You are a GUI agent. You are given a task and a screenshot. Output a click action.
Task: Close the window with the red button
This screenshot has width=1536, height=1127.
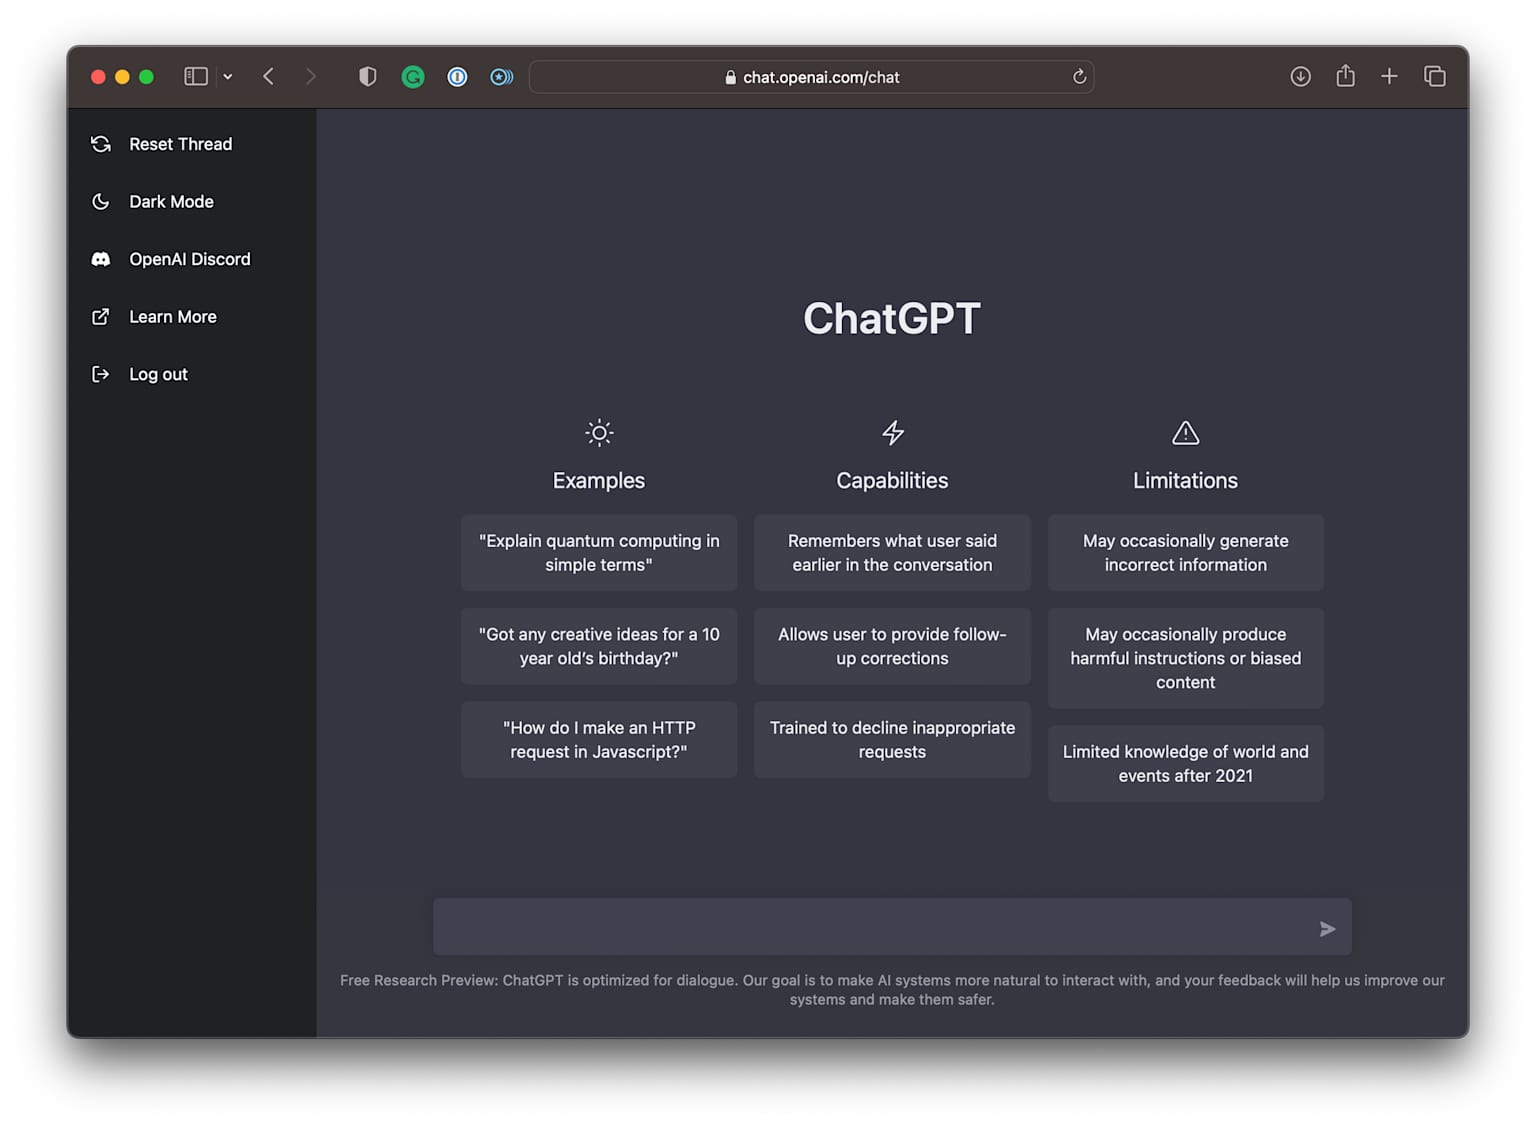[98, 77]
